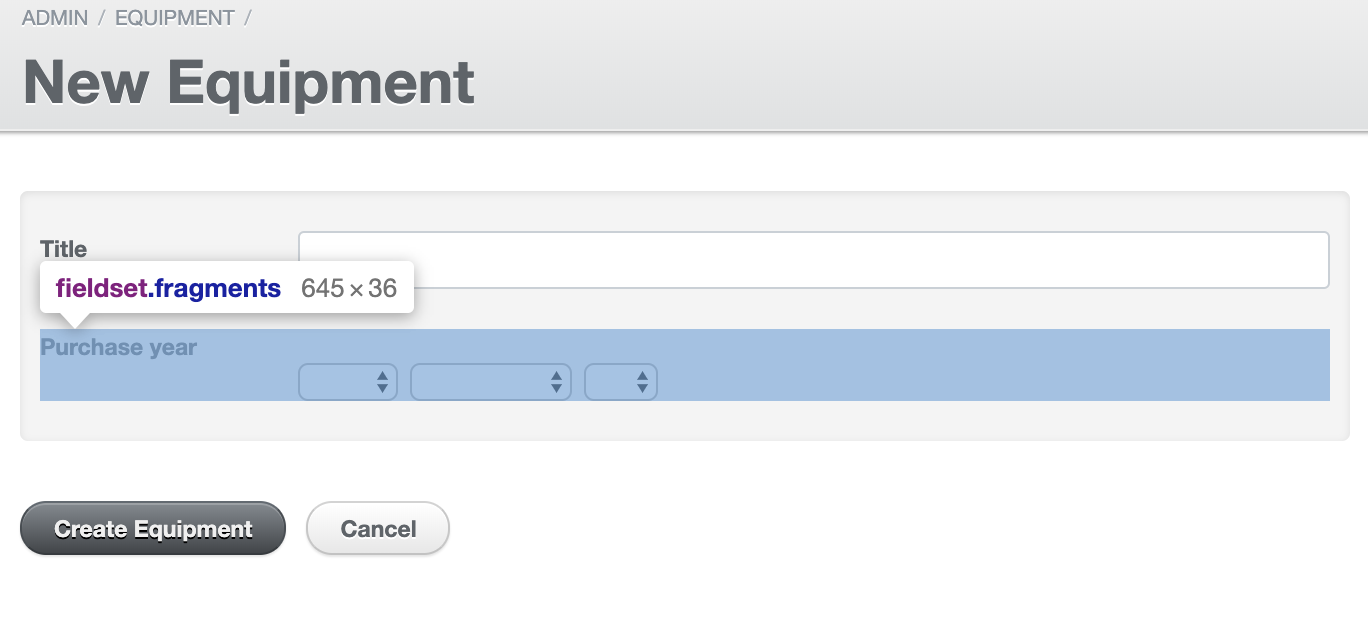Viewport: 1368px width, 638px height.
Task: Click the stepper arrows on the month dropdown
Action: click(556, 381)
